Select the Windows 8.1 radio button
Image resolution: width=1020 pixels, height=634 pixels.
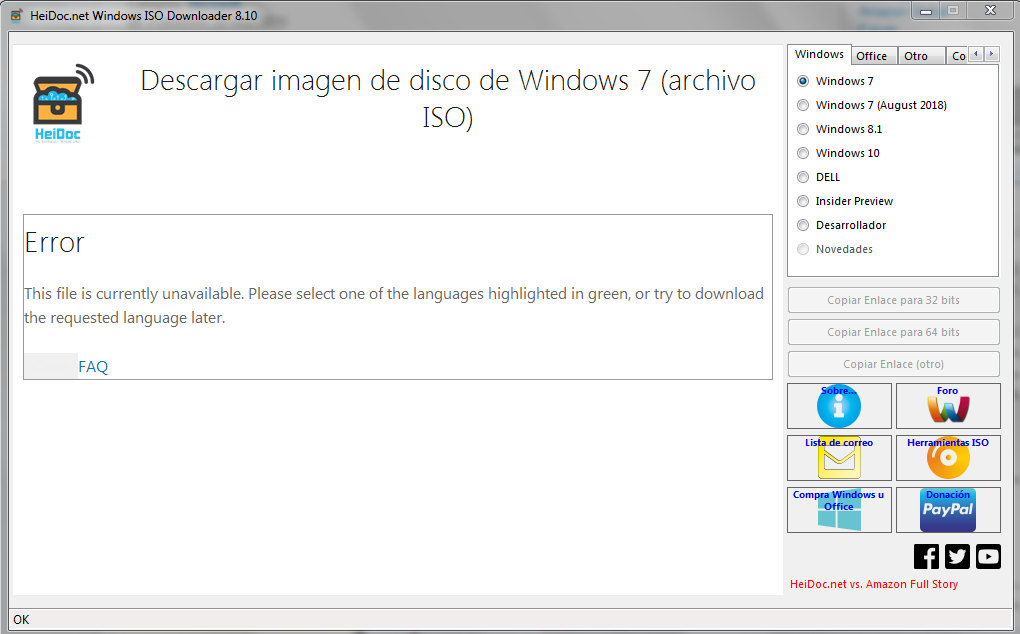803,129
